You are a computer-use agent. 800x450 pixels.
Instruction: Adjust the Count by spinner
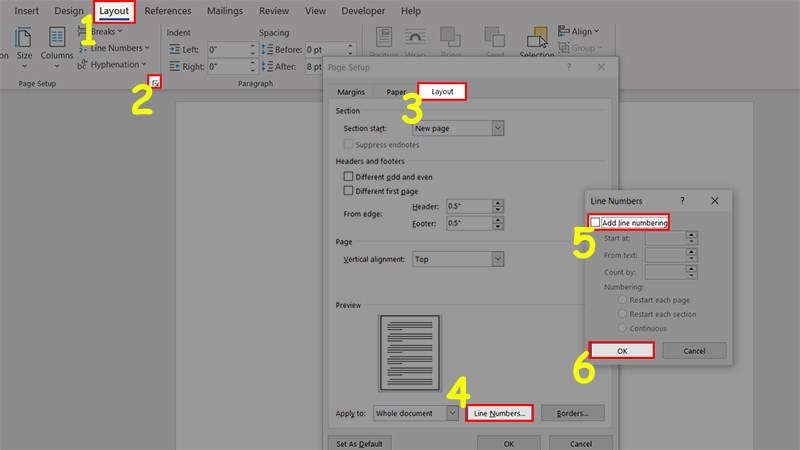(x=691, y=272)
